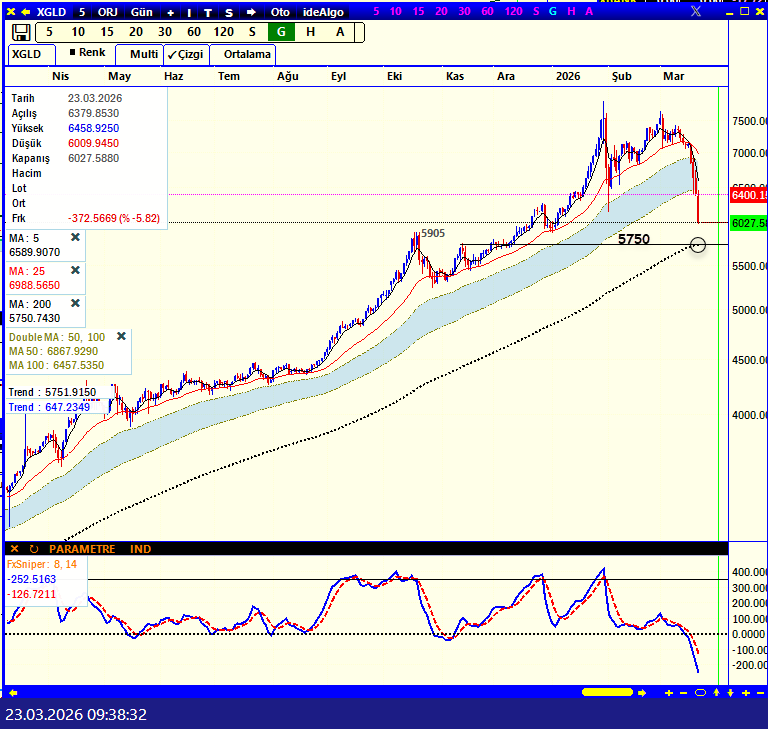Click the plus icon next to Gün
The width and height of the screenshot is (768, 729).
pos(170,12)
